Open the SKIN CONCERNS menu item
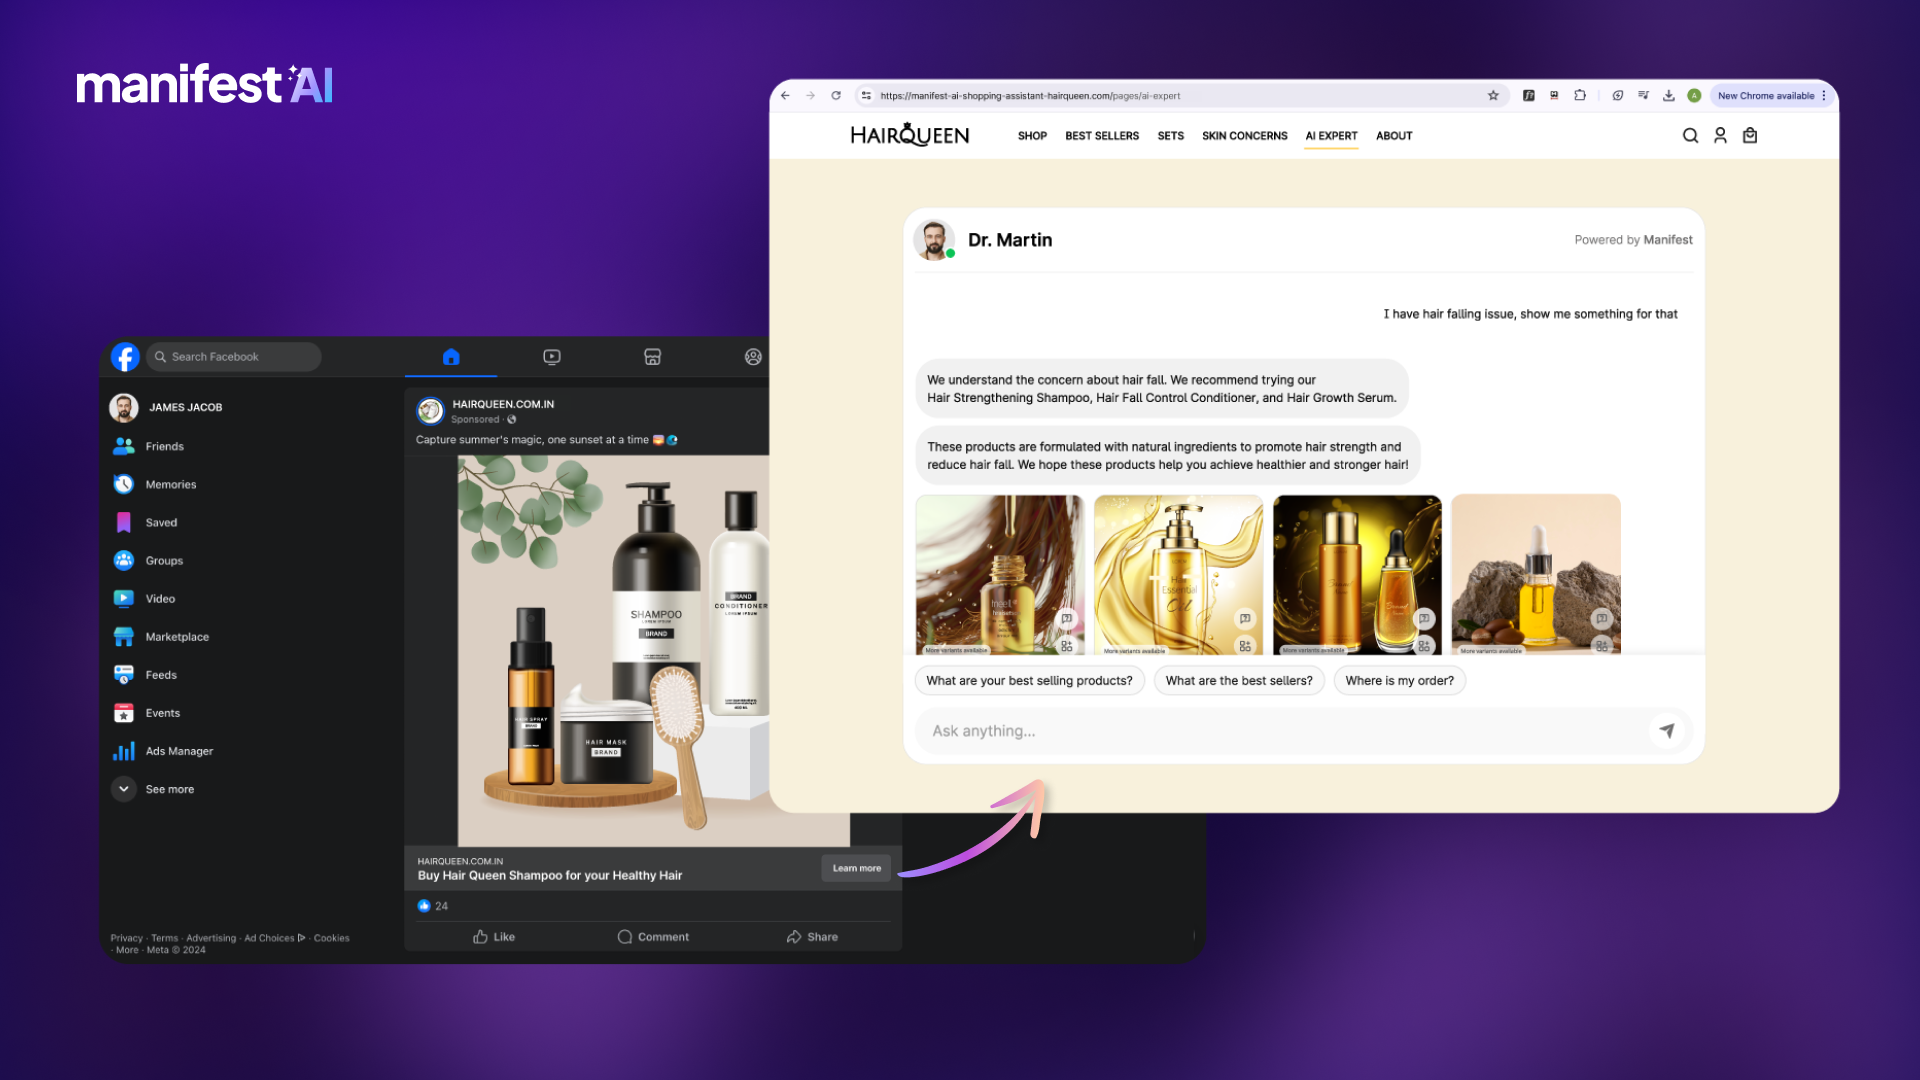 (x=1244, y=136)
